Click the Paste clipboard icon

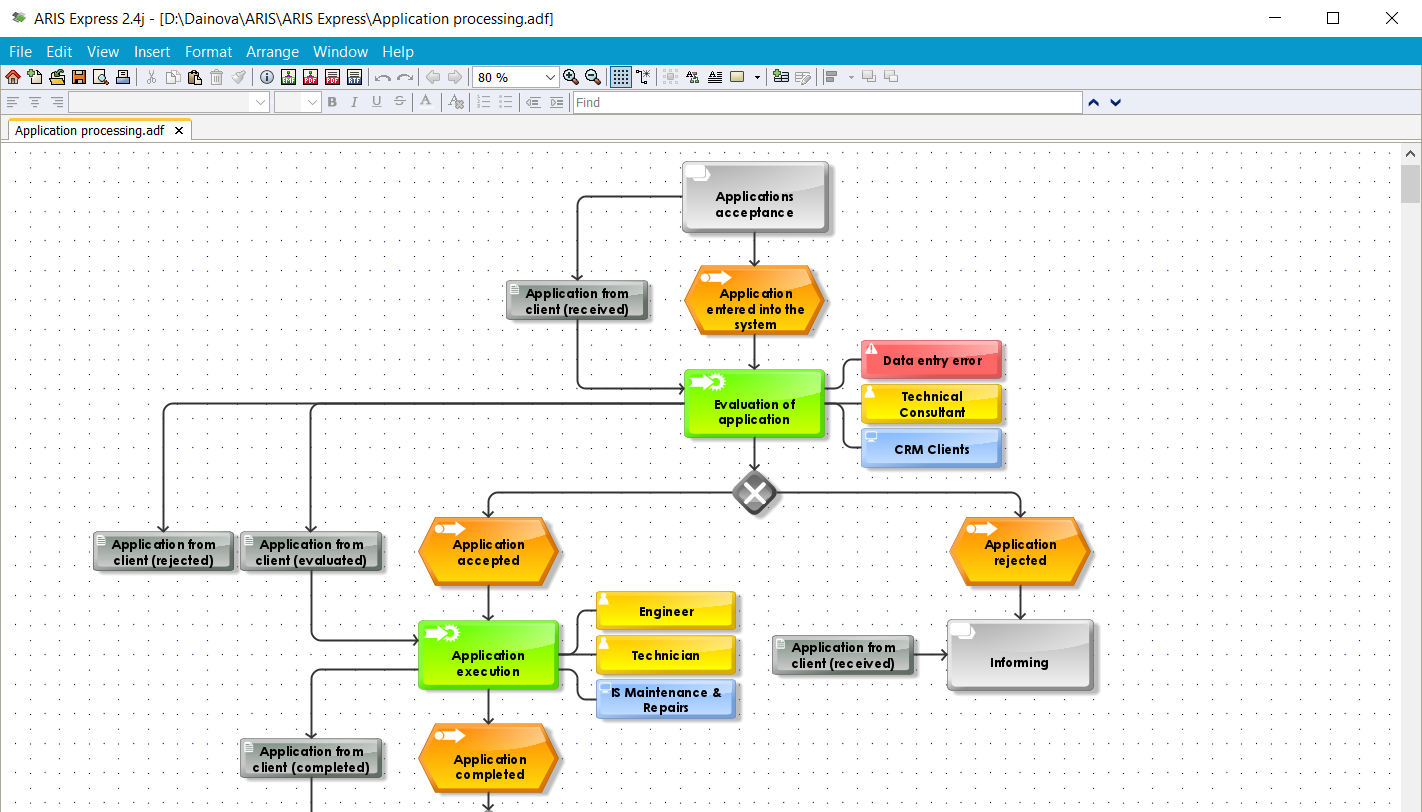pyautogui.click(x=193, y=77)
